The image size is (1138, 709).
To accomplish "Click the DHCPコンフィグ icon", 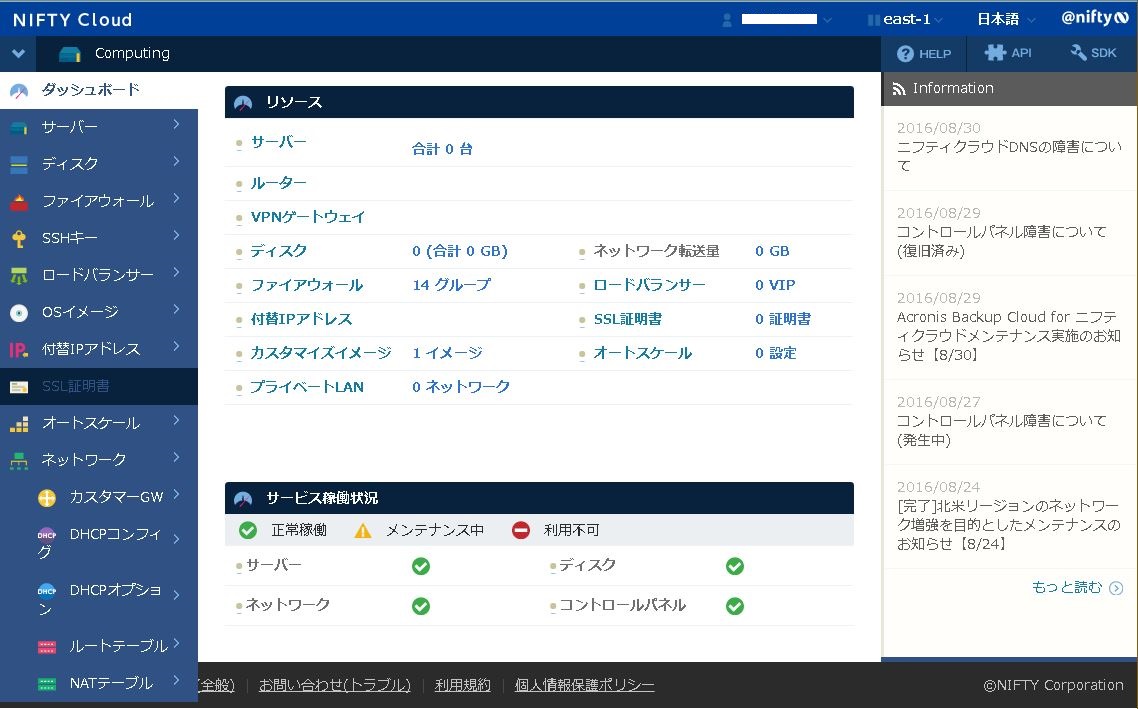I will (x=46, y=535).
